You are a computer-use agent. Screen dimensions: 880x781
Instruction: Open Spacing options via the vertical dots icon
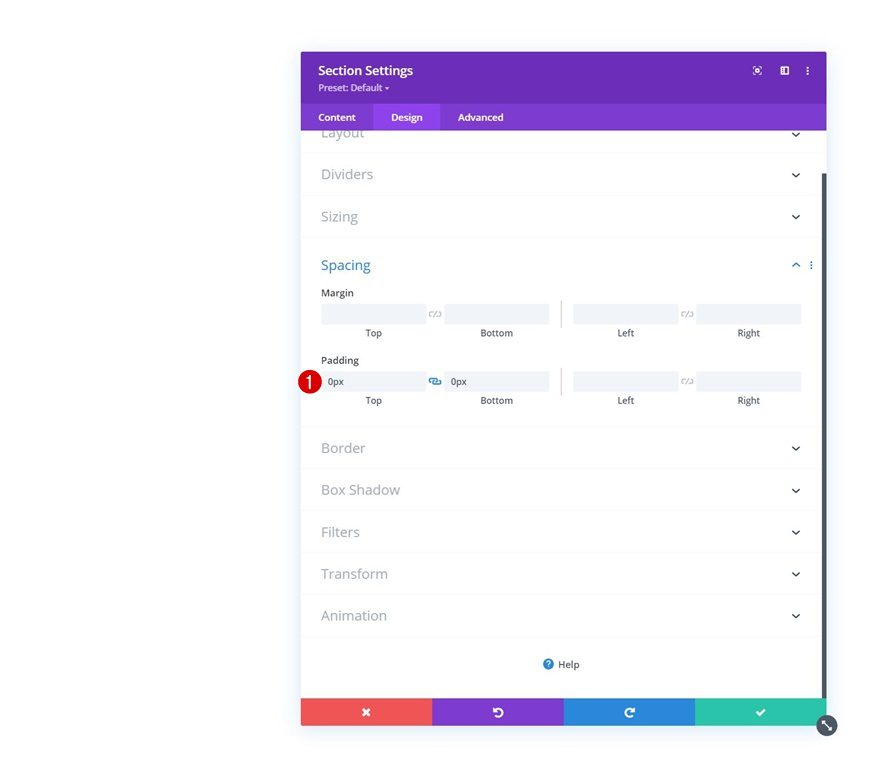811,265
